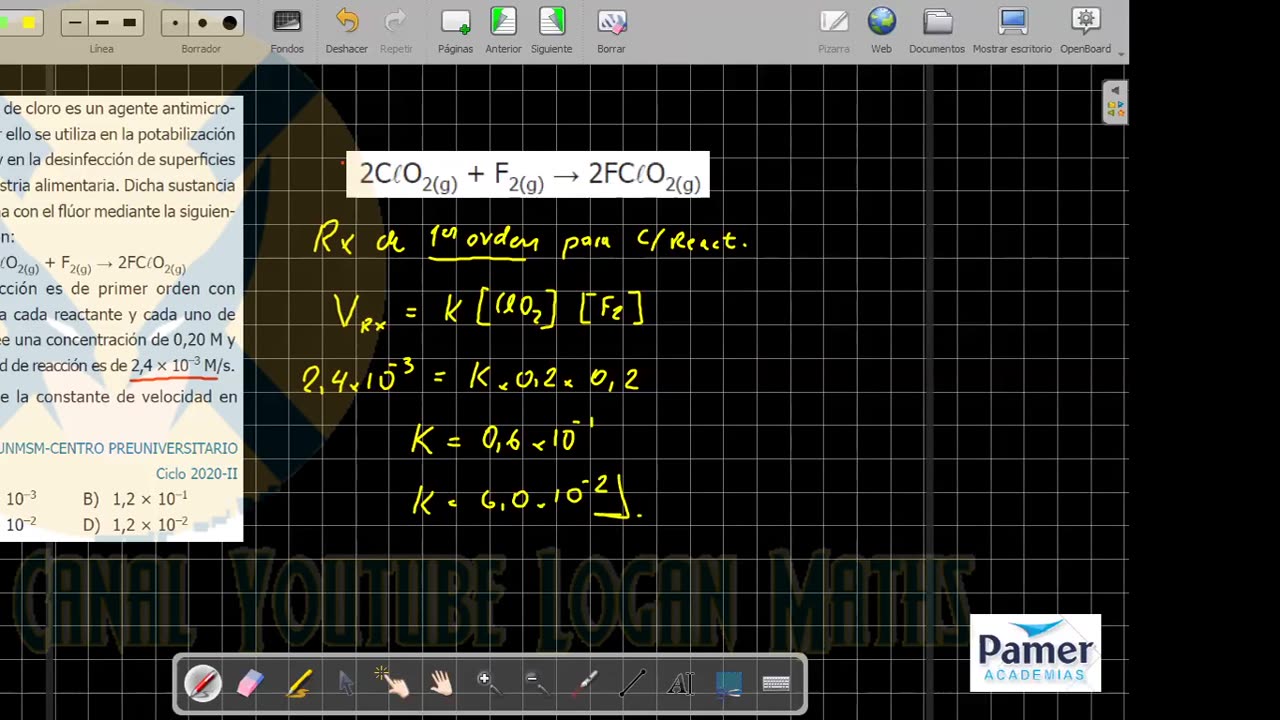Screen dimensions: 1280x720
Task: Go to the Siguiente next page
Action: [x=551, y=30]
